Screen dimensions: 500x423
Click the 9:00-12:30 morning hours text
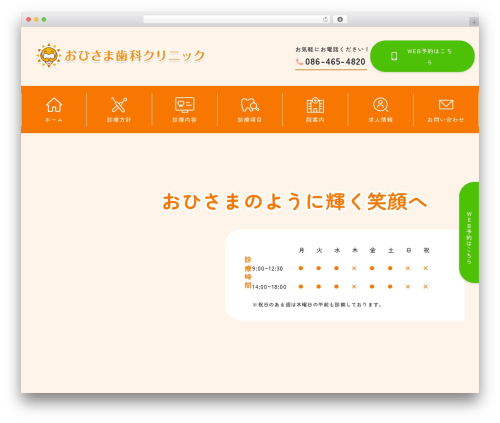pos(267,269)
